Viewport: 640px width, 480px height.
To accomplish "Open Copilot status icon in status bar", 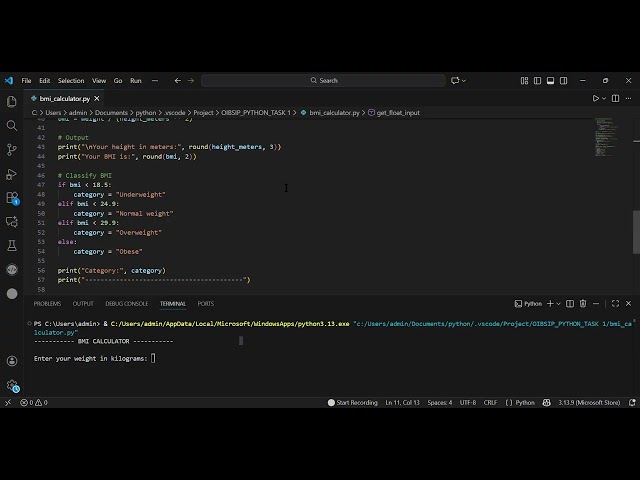I will 547,402.
